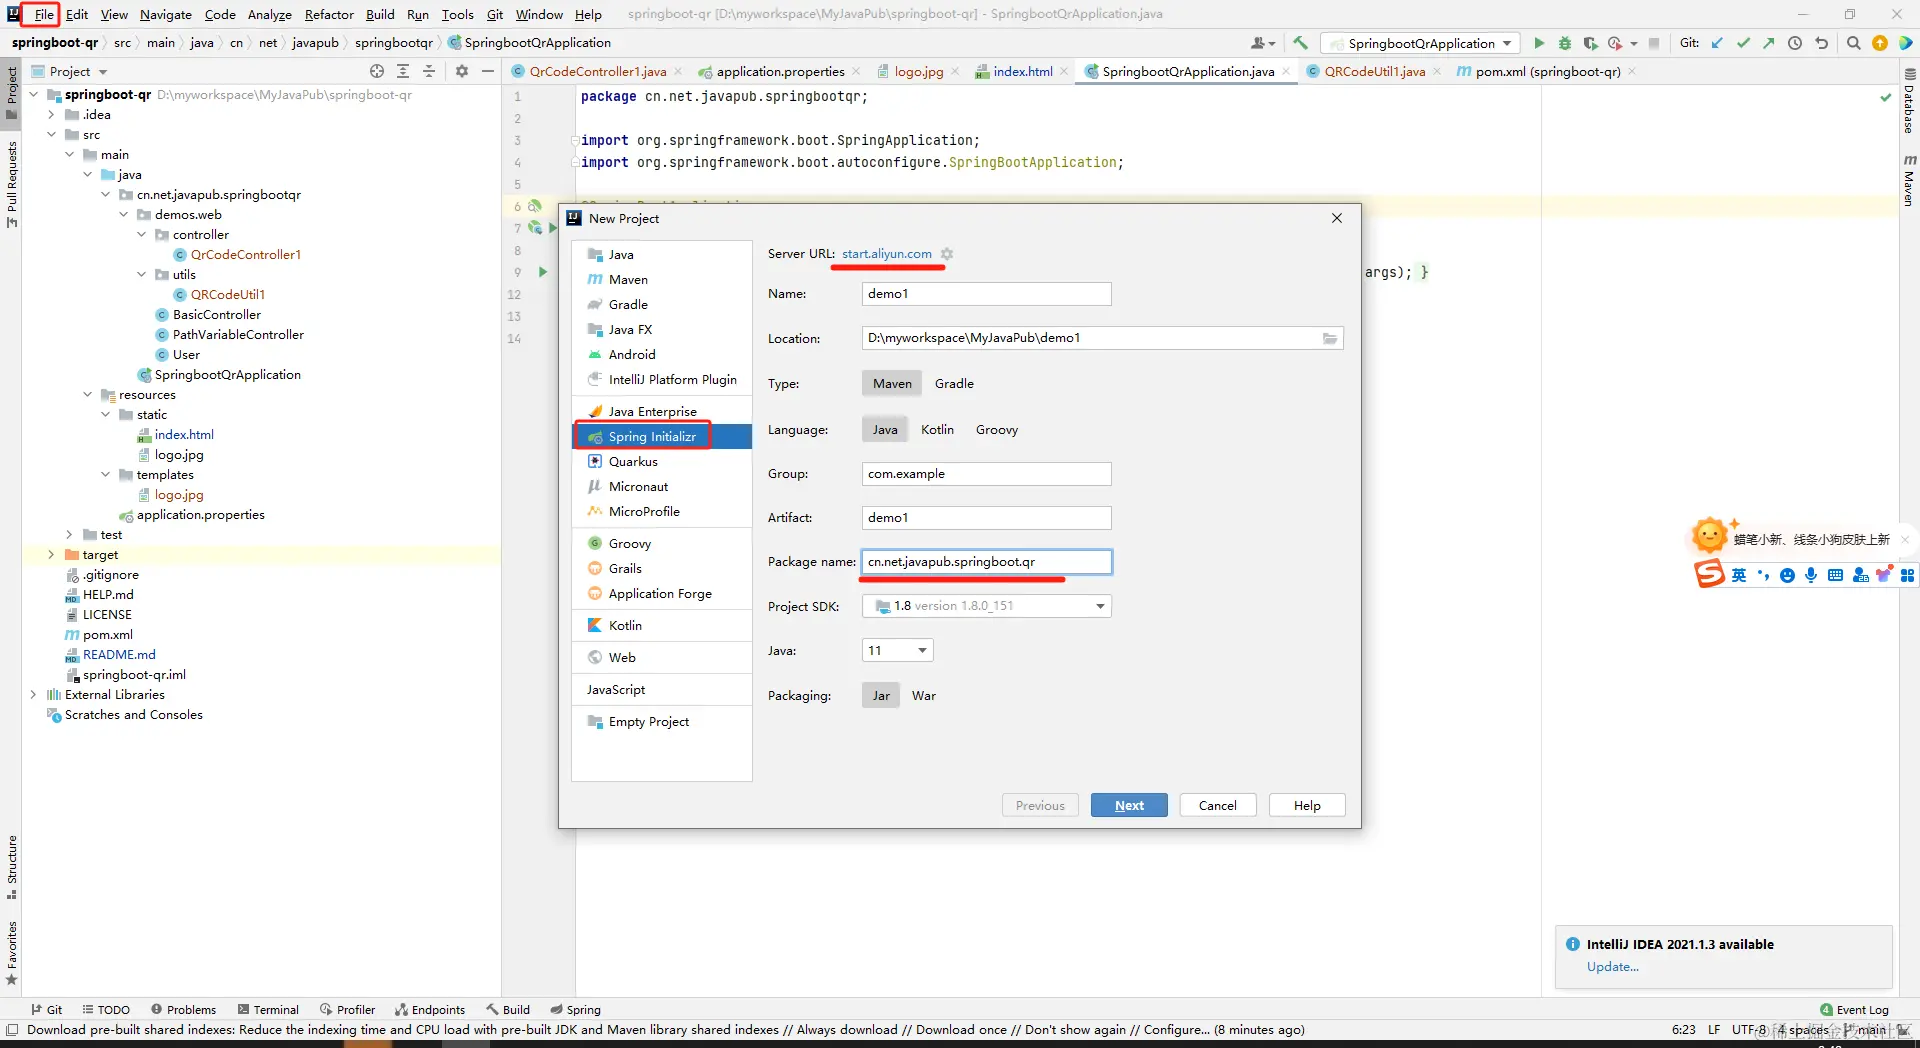This screenshot has height=1048, width=1920.
Task: Click the Build Project hammer icon
Action: 1300,43
